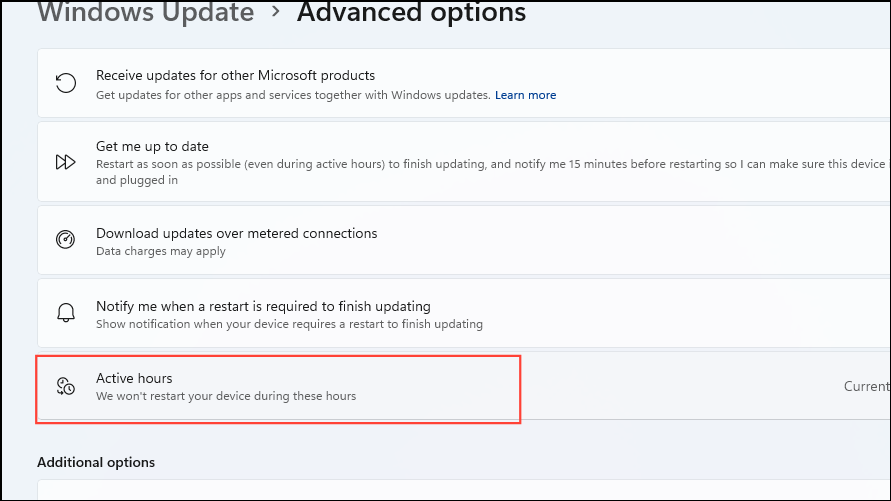Click "Restart as soon as possible" description text

point(490,164)
